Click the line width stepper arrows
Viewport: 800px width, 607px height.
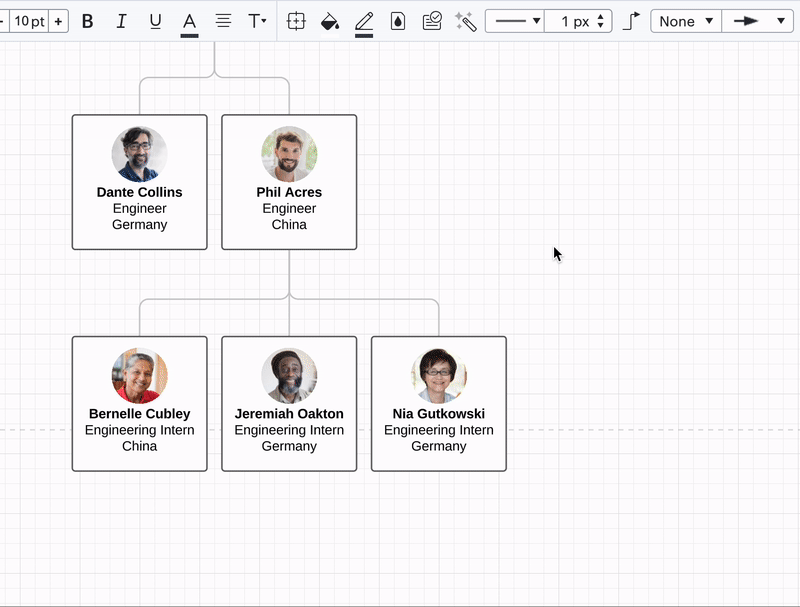click(600, 21)
